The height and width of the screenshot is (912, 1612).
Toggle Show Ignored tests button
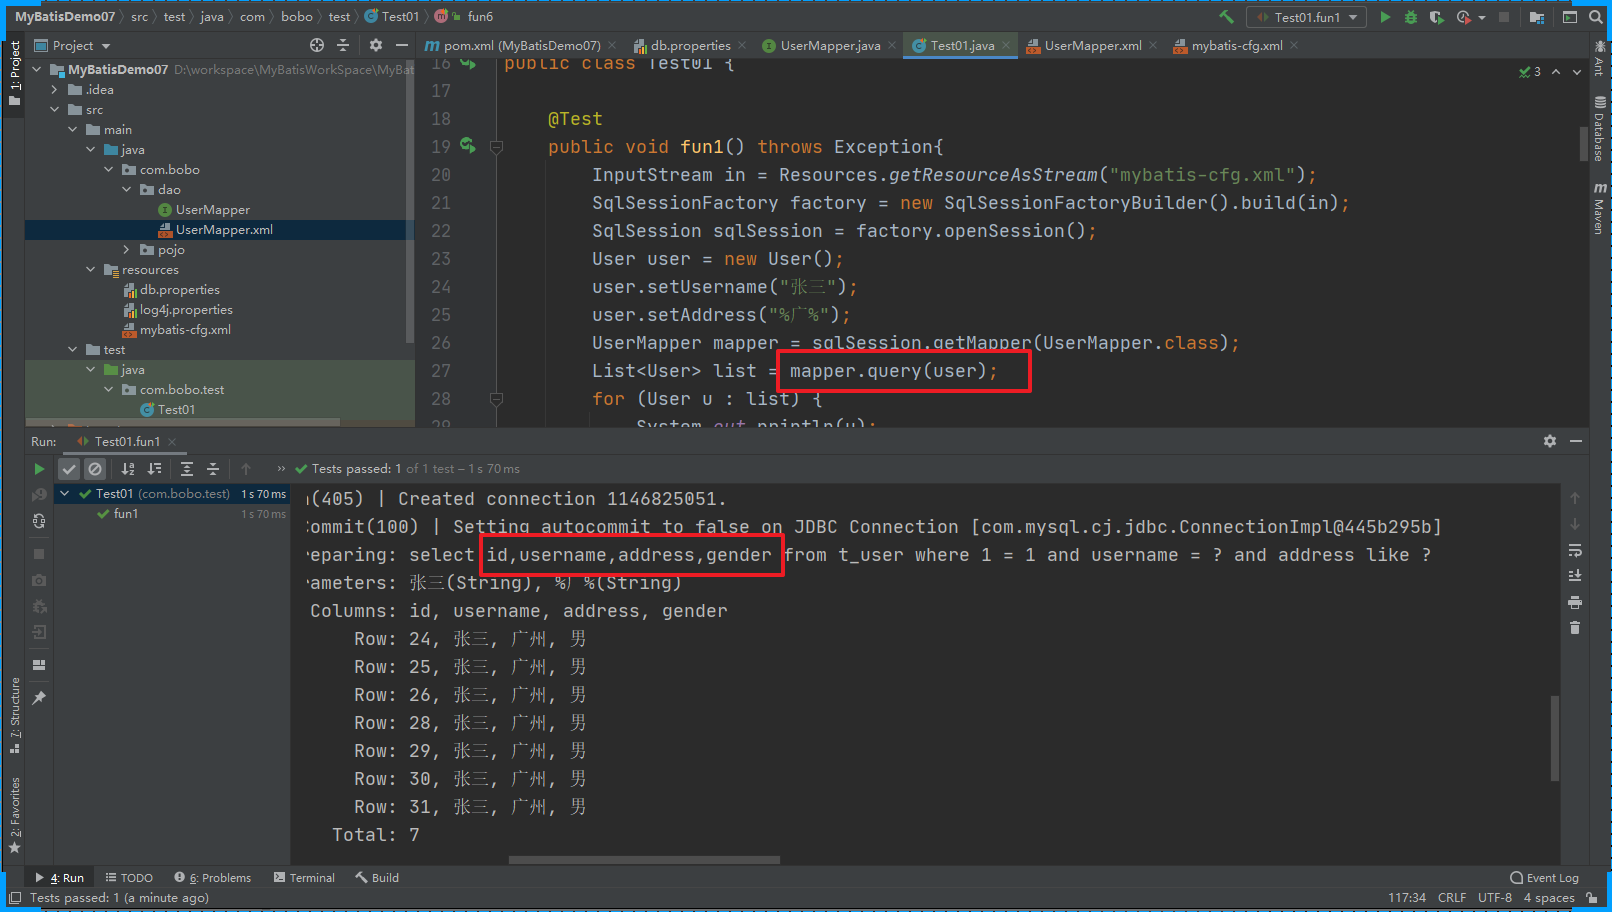tap(95, 469)
